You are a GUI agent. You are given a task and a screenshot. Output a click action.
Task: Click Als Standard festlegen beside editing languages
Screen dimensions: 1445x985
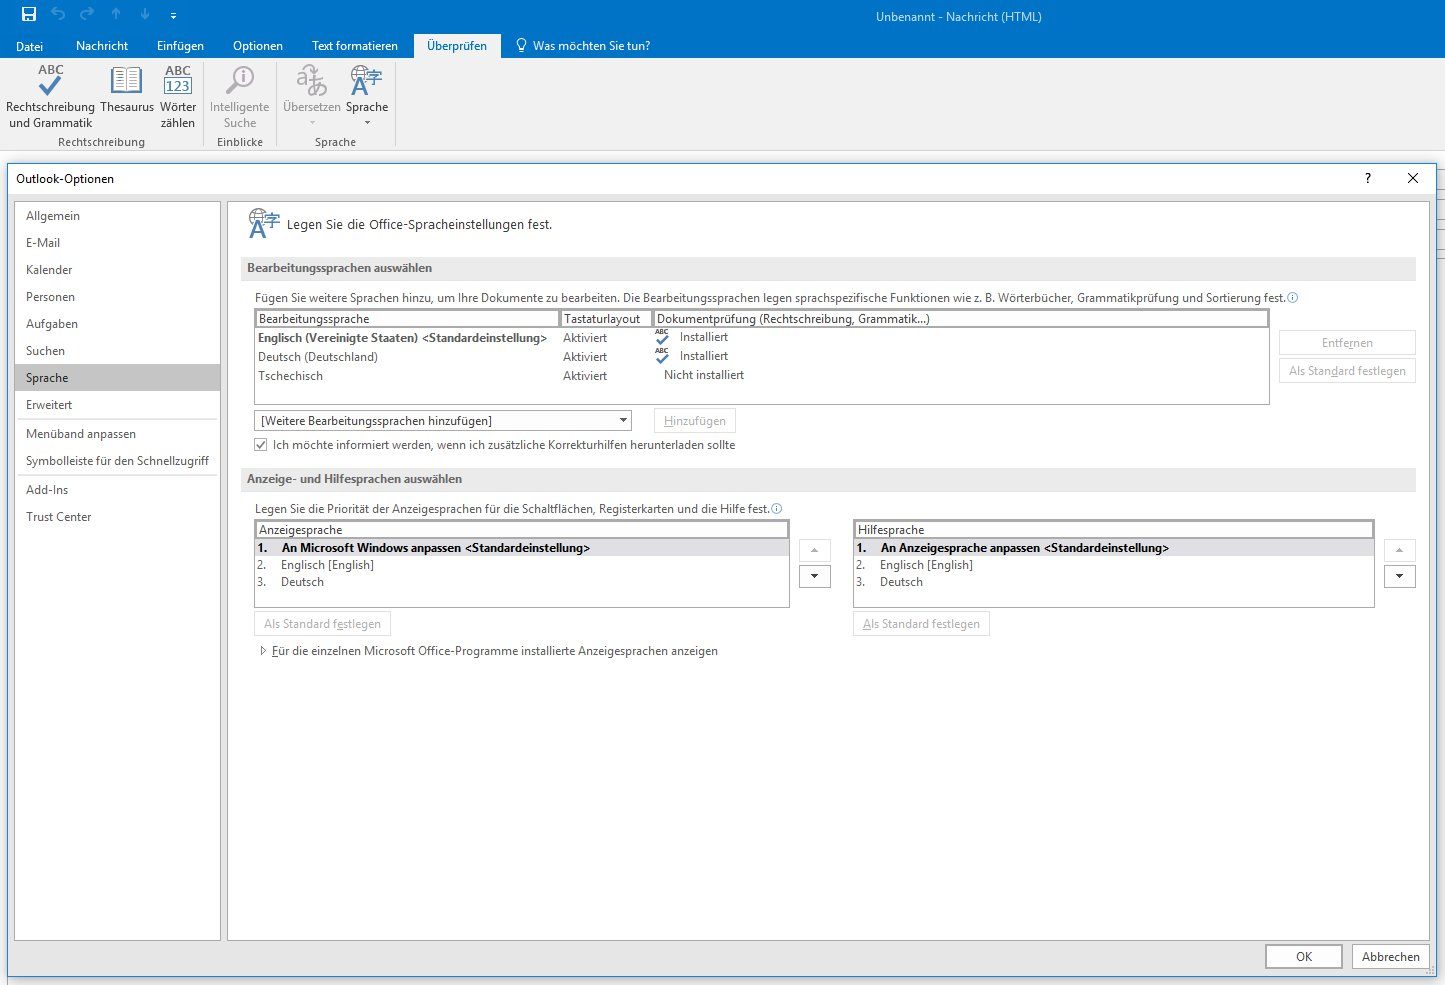[x=1347, y=371]
